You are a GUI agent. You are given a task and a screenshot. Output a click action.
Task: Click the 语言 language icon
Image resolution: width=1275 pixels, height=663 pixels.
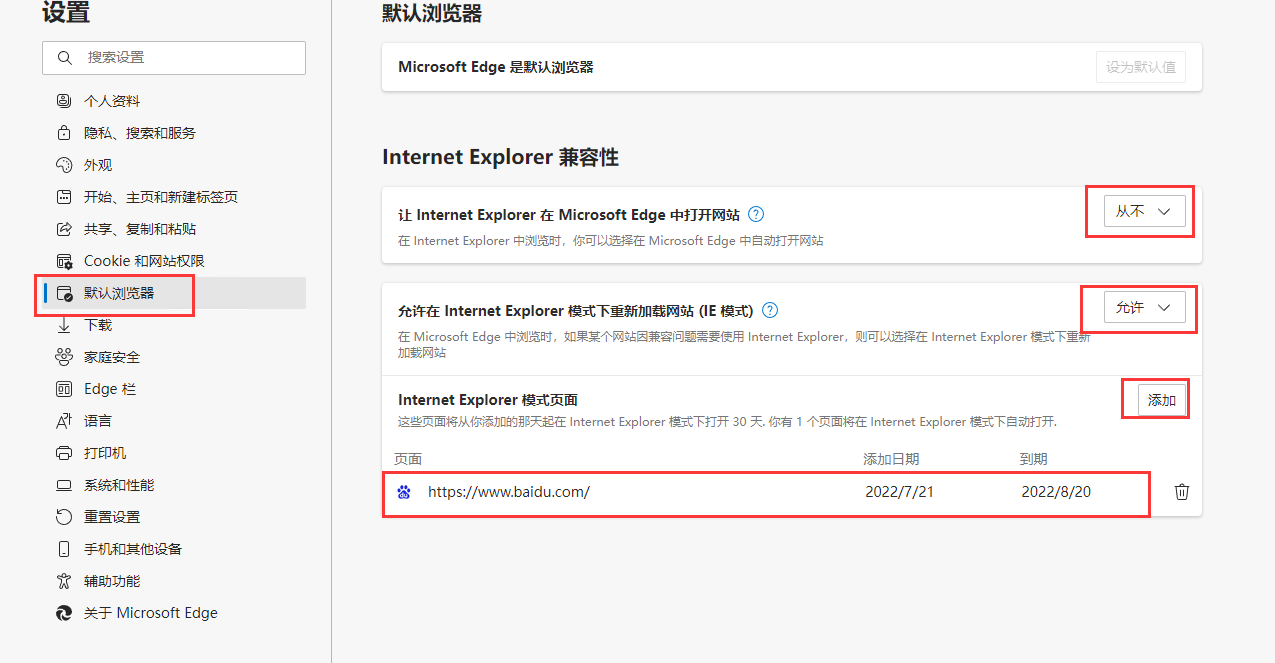coord(64,421)
